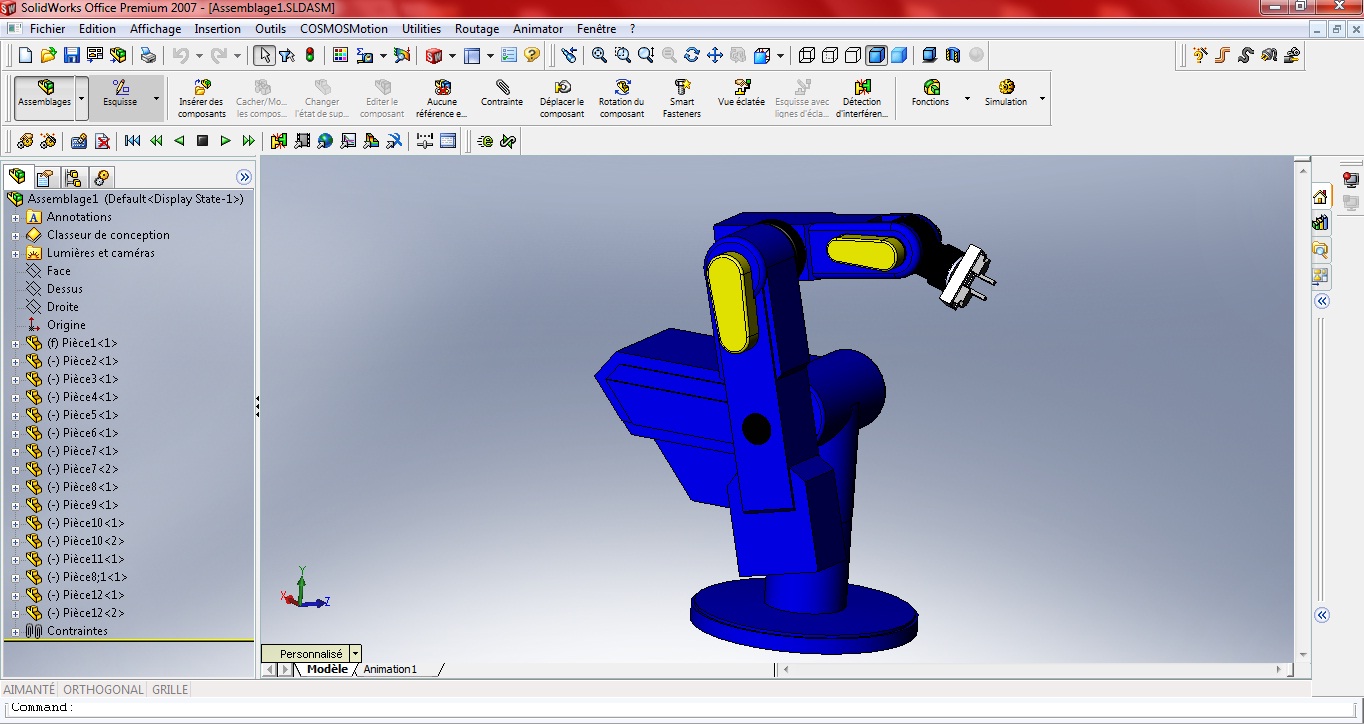Create a Vue éclatée
This screenshot has width=1364, height=725.
(x=741, y=95)
